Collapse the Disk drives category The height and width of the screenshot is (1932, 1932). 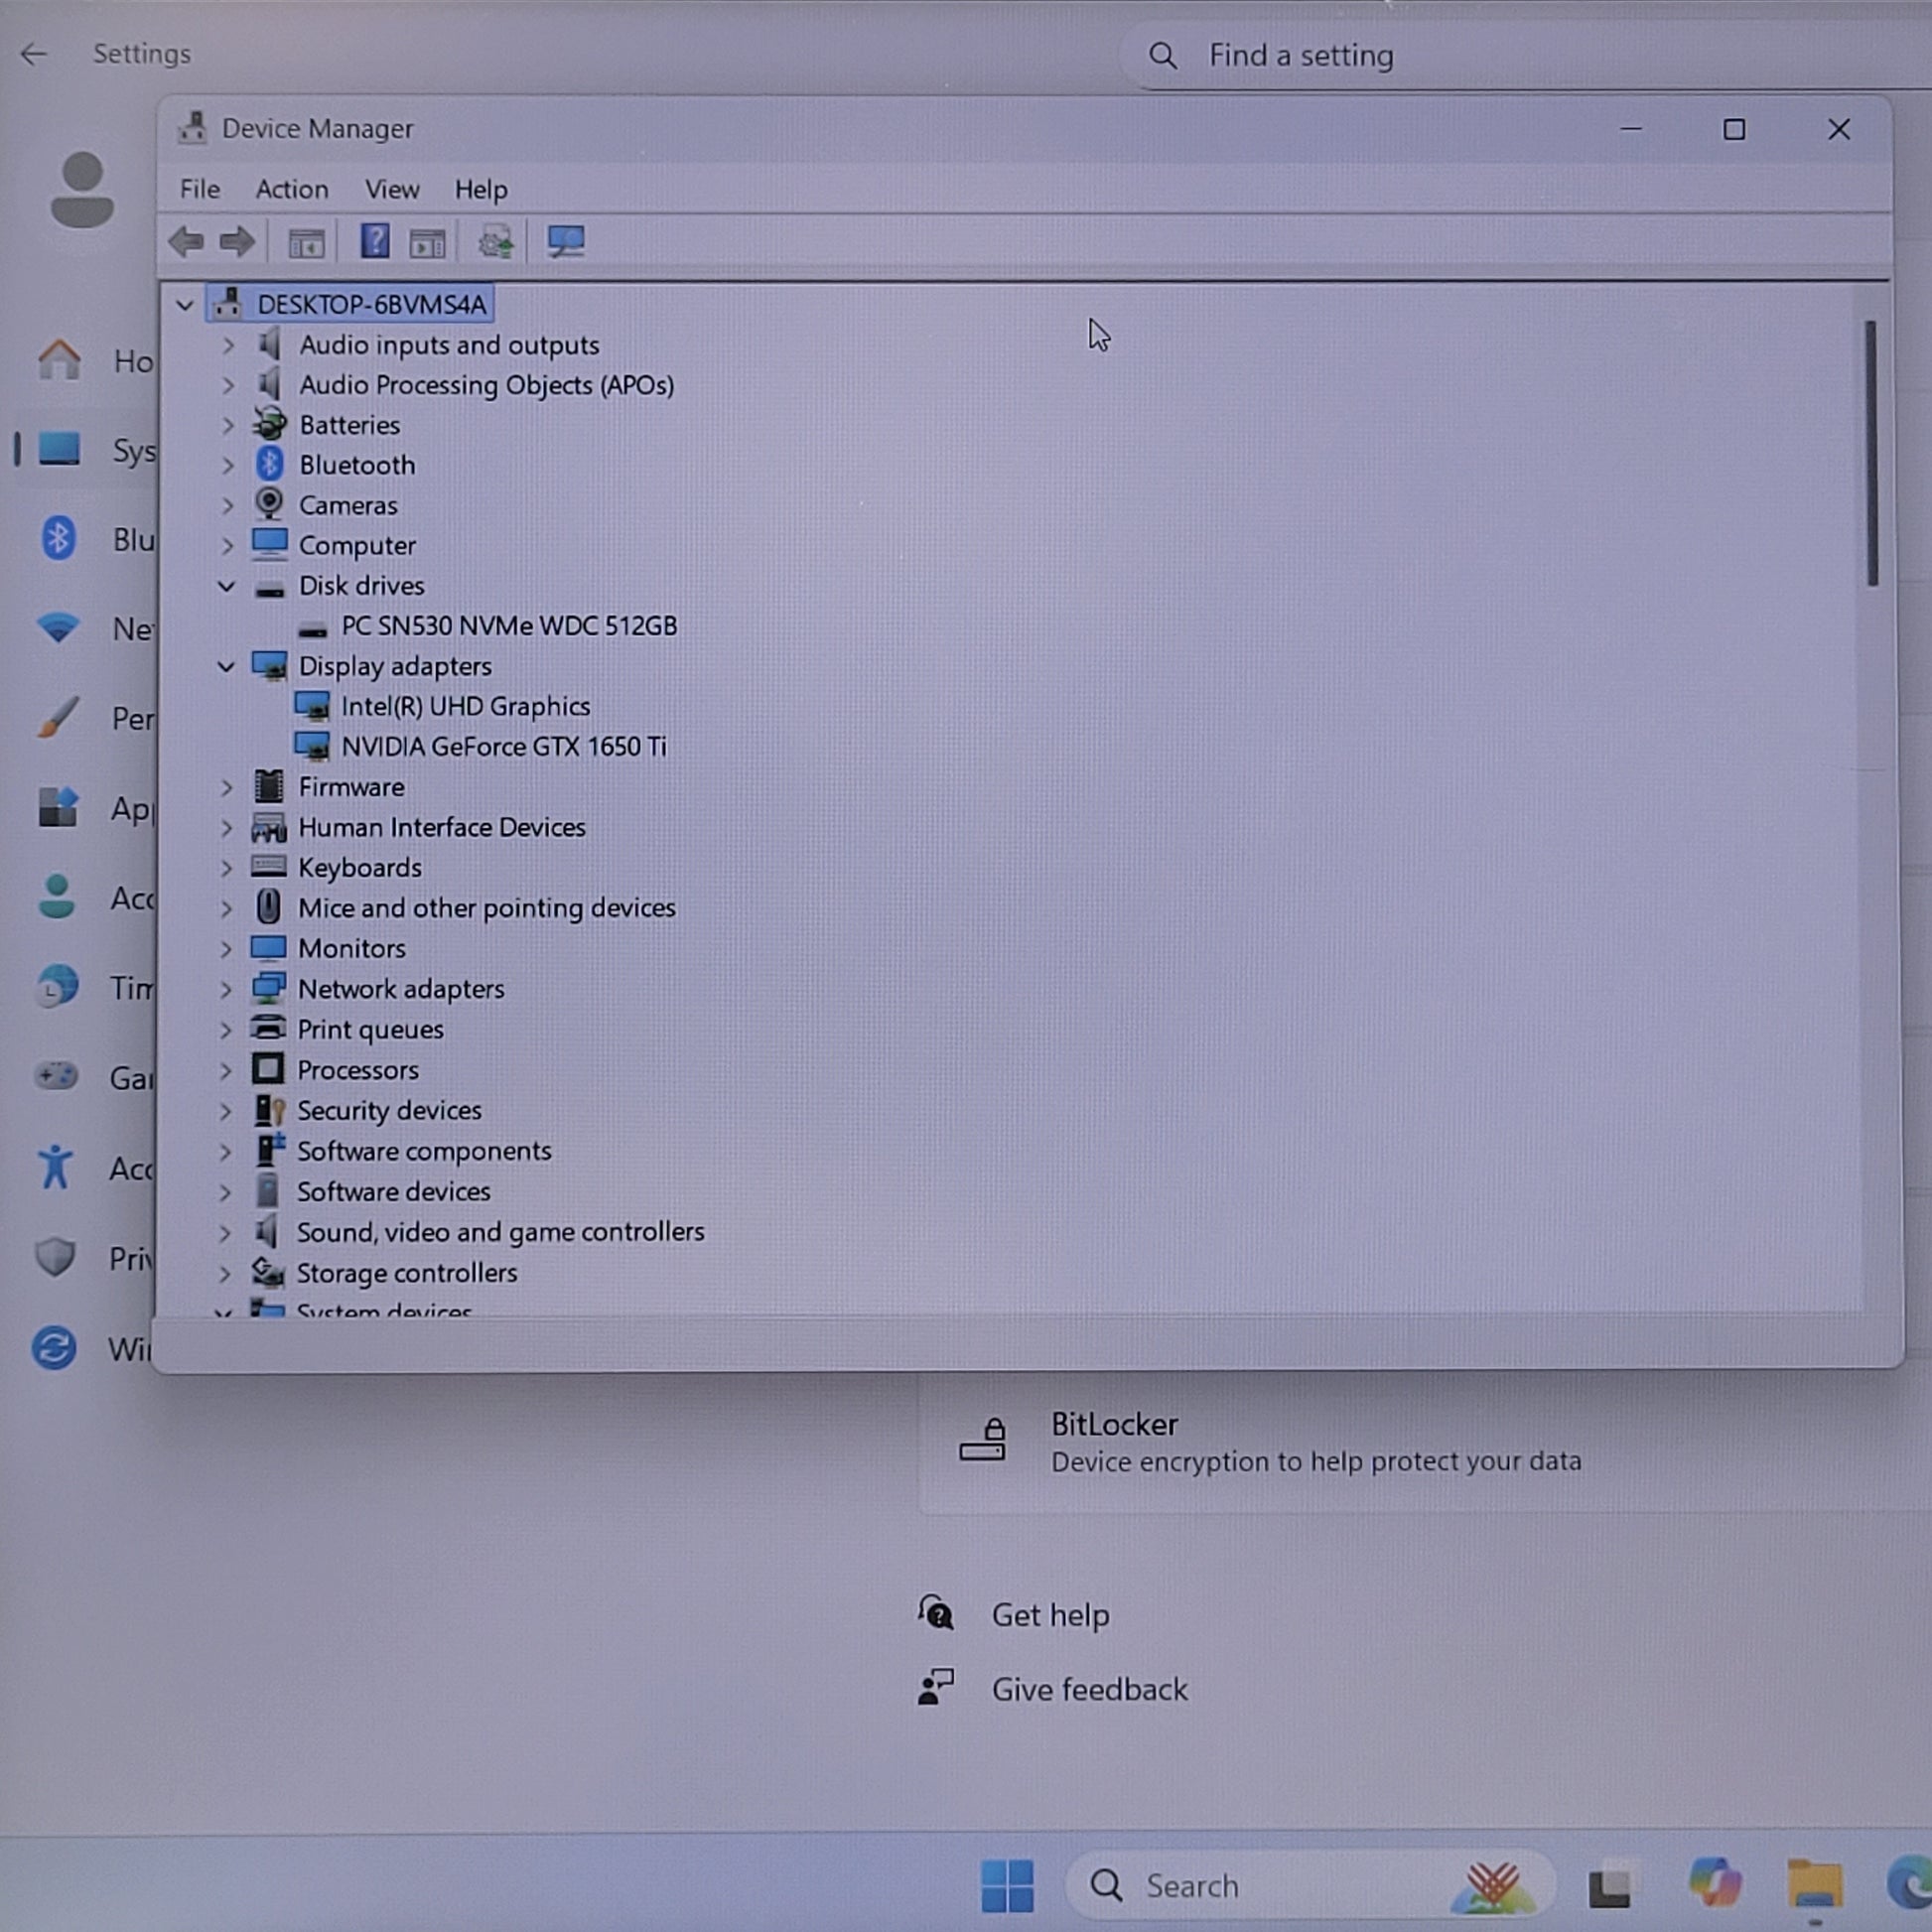(226, 586)
